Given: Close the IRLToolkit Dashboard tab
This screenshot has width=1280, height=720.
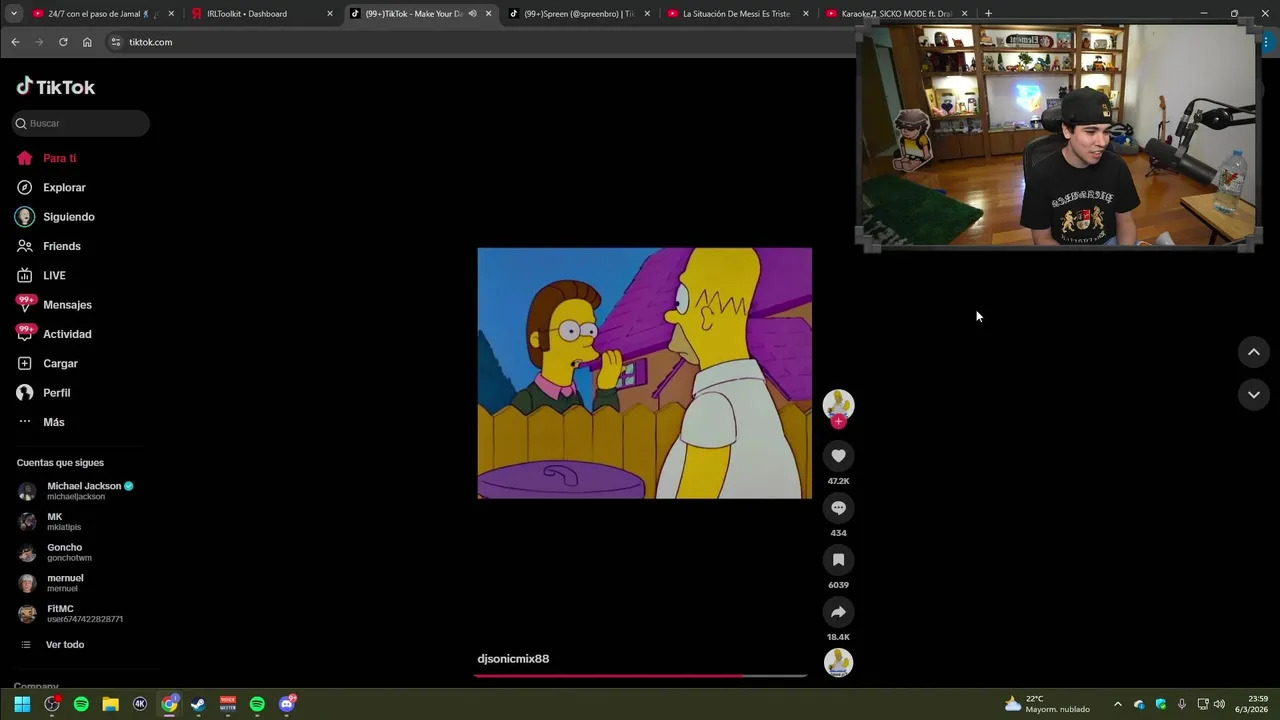Looking at the screenshot, I should pyautogui.click(x=330, y=14).
